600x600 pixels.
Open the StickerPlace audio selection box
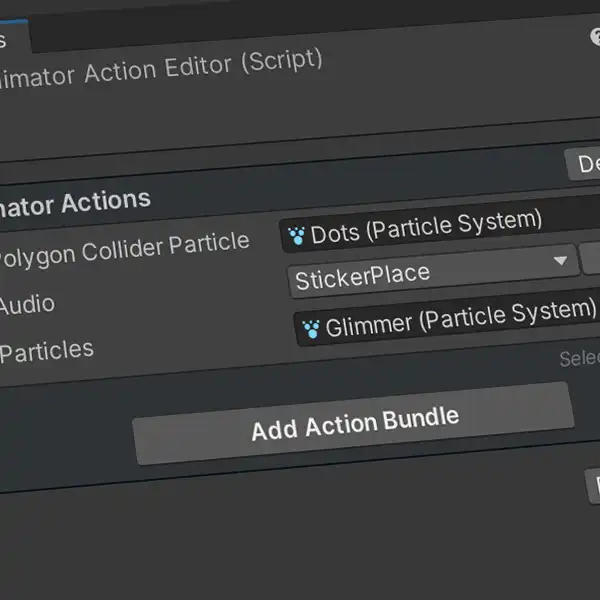[434, 271]
